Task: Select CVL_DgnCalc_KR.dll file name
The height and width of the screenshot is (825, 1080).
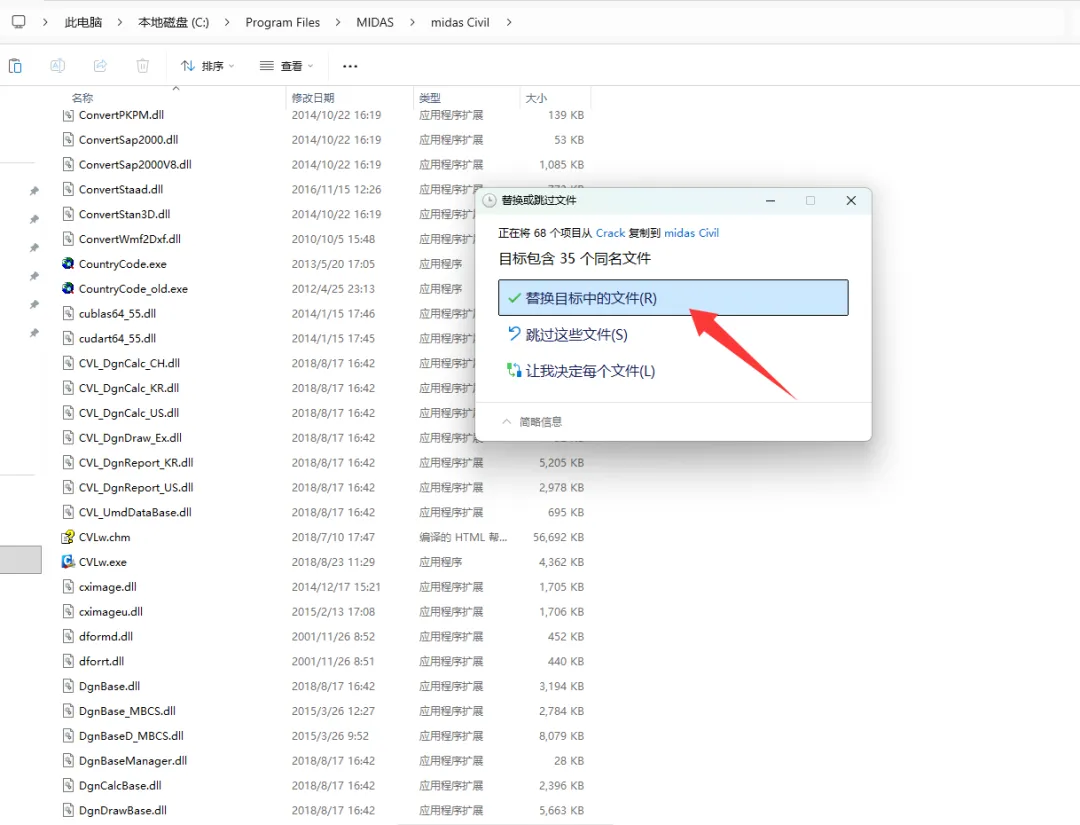Action: point(129,388)
